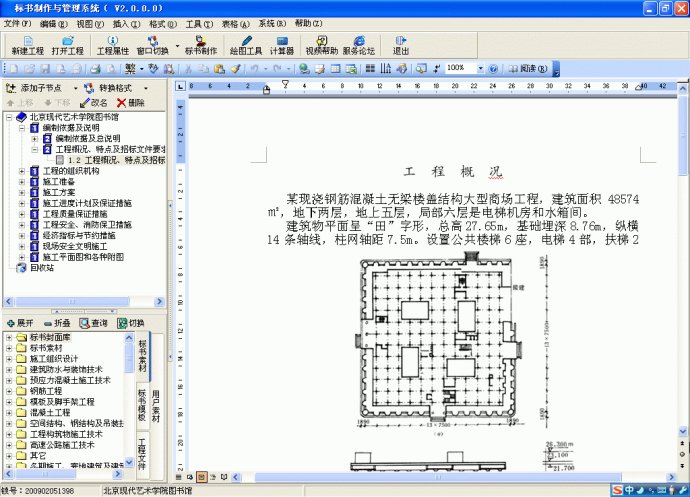Select the 1.2 工程概况 document node
690x497 pixels.
111,160
